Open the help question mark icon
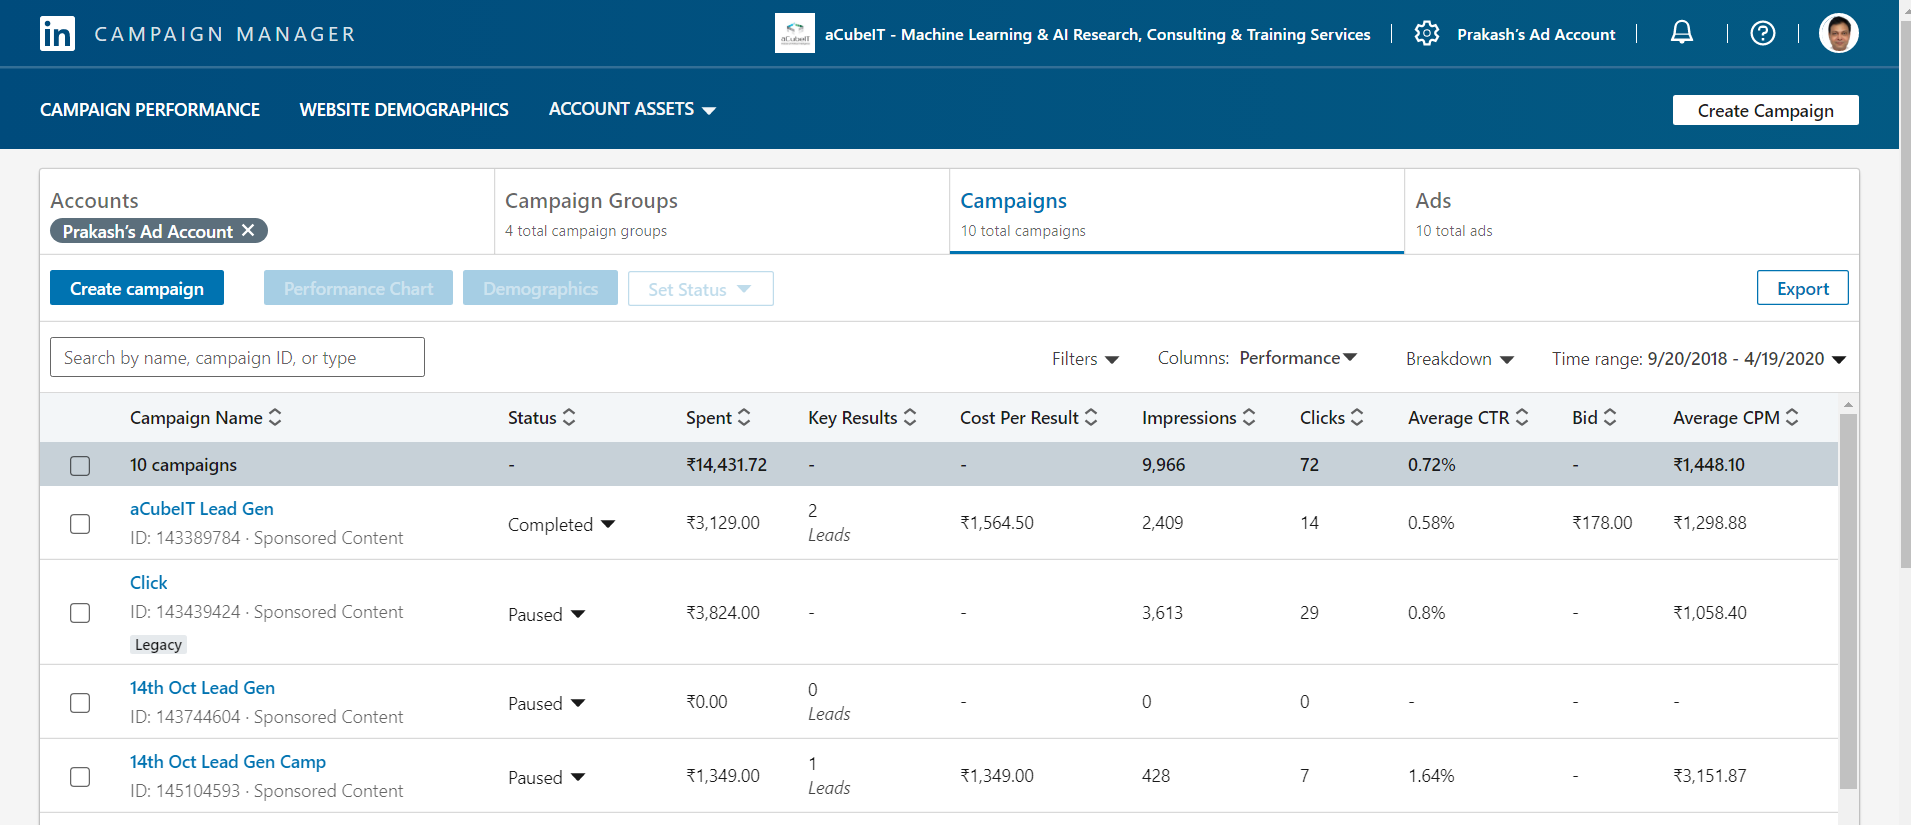 point(1763,33)
